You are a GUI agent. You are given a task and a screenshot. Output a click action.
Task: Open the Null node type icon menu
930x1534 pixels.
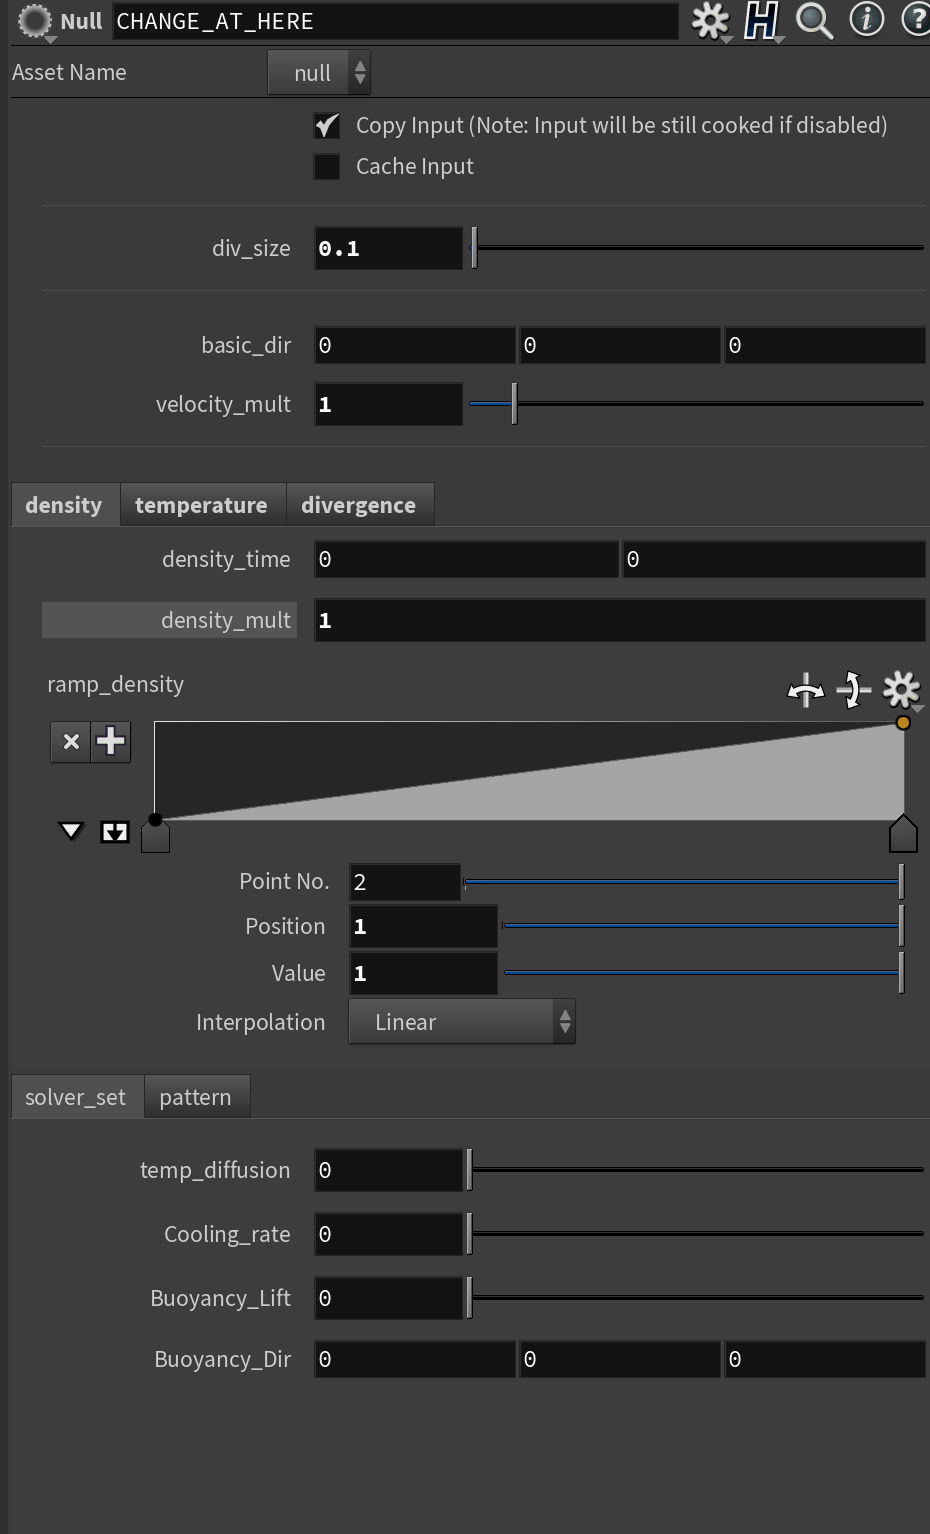click(36, 21)
